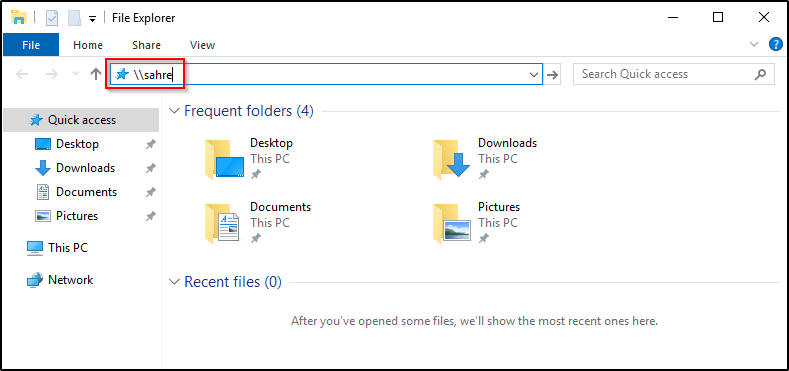Viewport: 789px width, 371px height.
Task: Click the Documents label in Frequent folders
Action: click(x=280, y=207)
